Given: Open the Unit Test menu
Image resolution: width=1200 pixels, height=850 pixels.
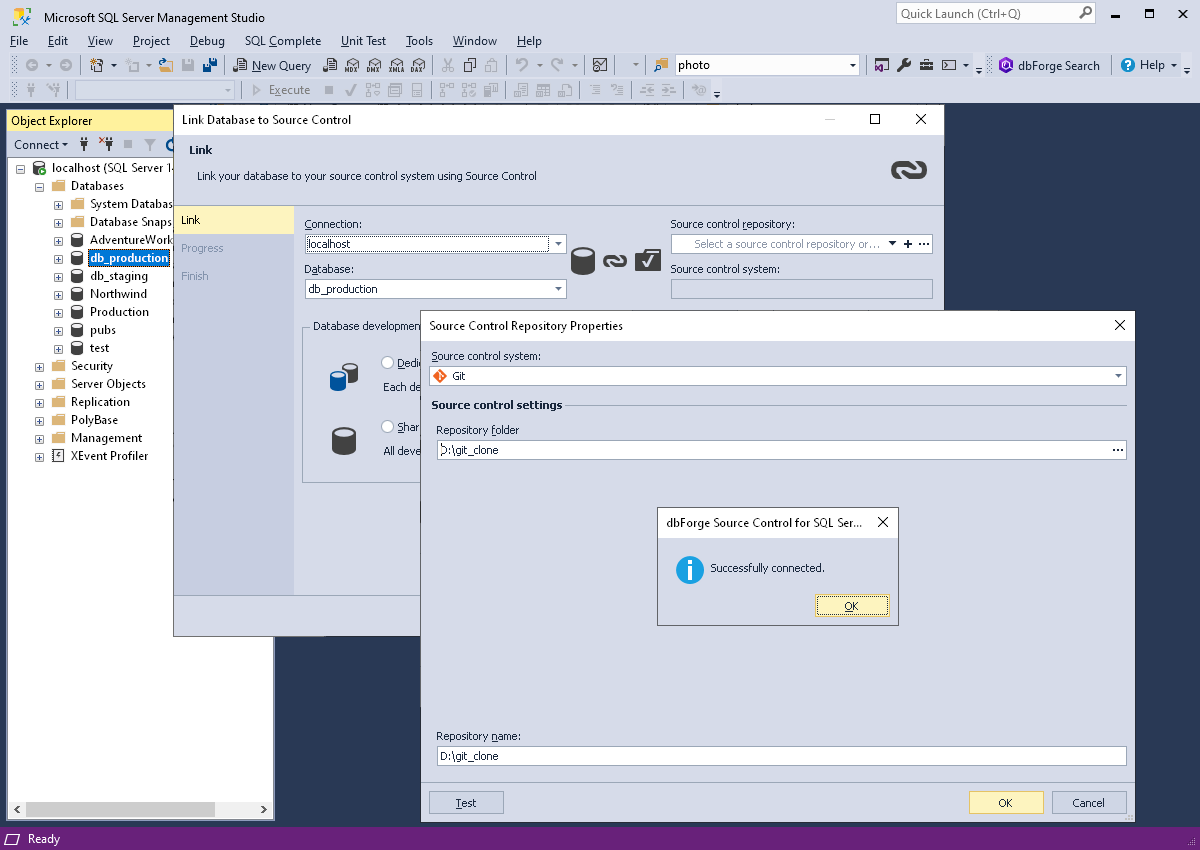Looking at the screenshot, I should point(363,41).
